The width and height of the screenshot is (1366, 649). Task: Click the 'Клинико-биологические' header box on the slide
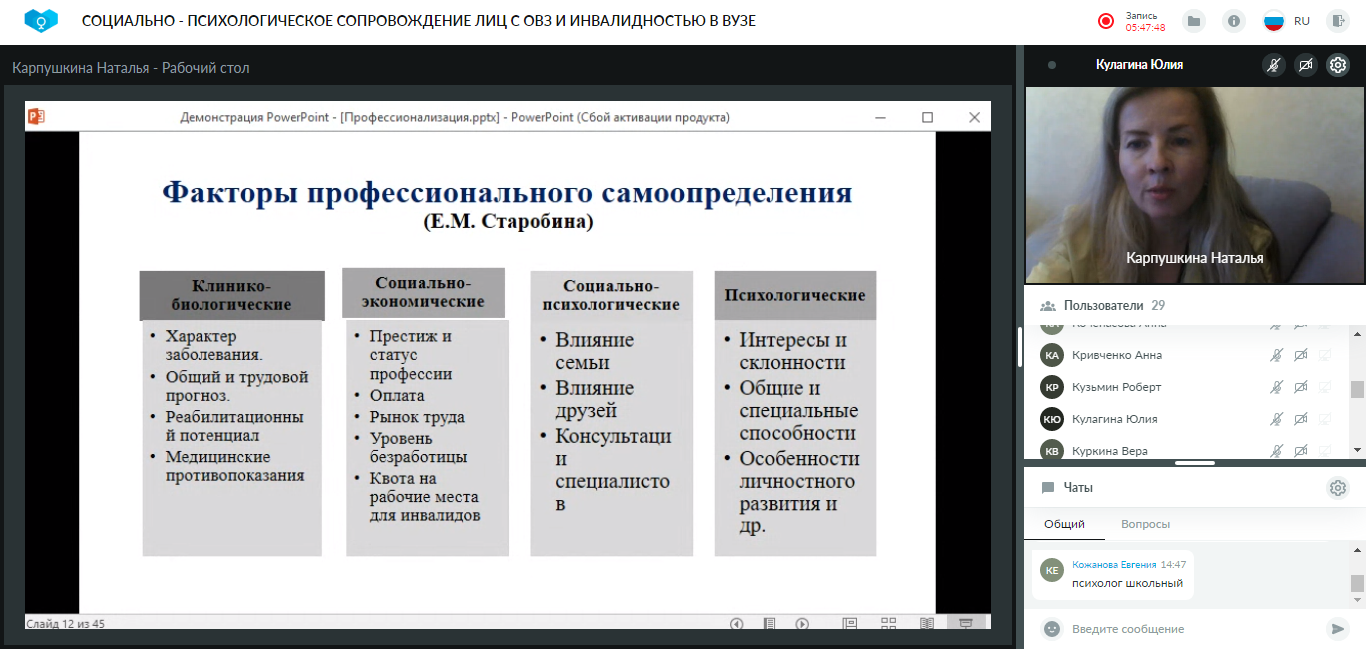click(x=232, y=295)
